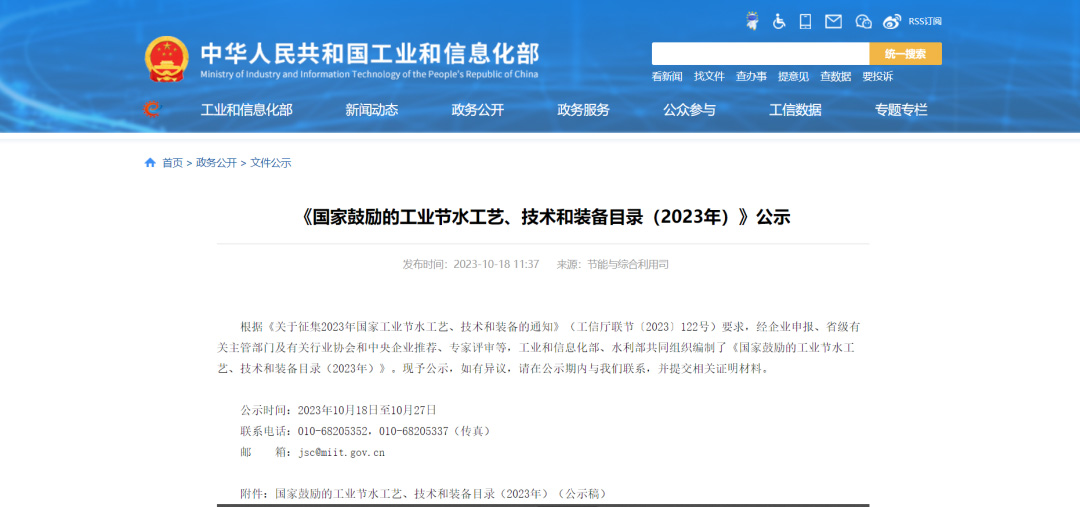Open the RSS订阅 link

point(925,21)
